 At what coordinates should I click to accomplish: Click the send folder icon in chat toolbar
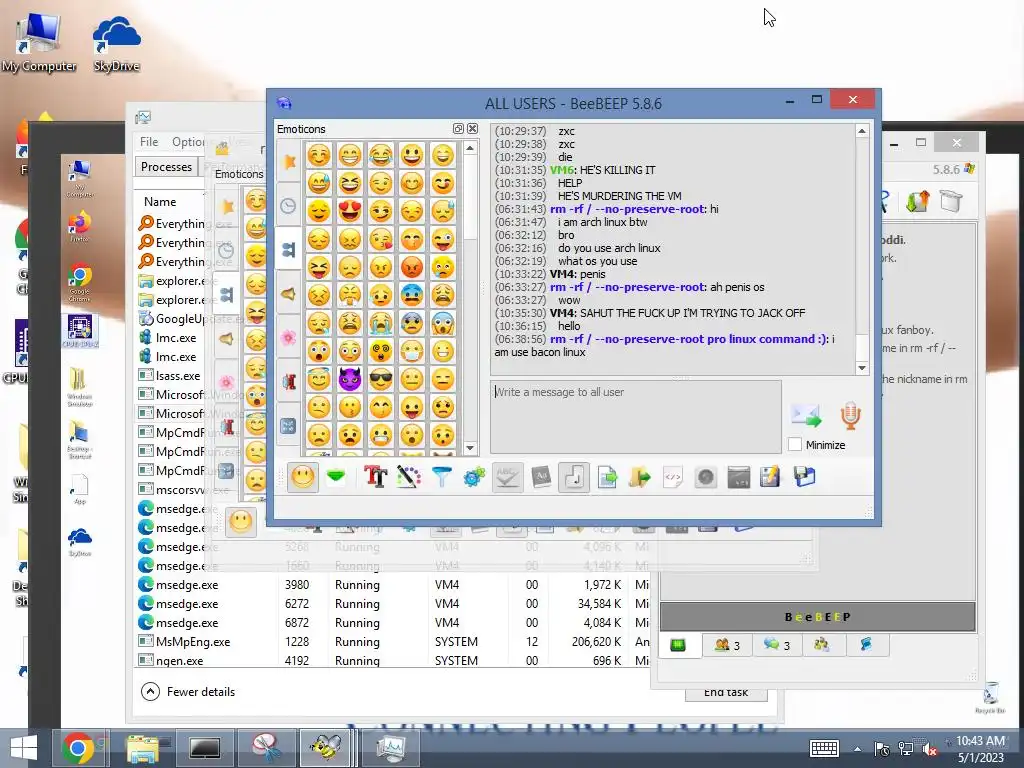[640, 477]
